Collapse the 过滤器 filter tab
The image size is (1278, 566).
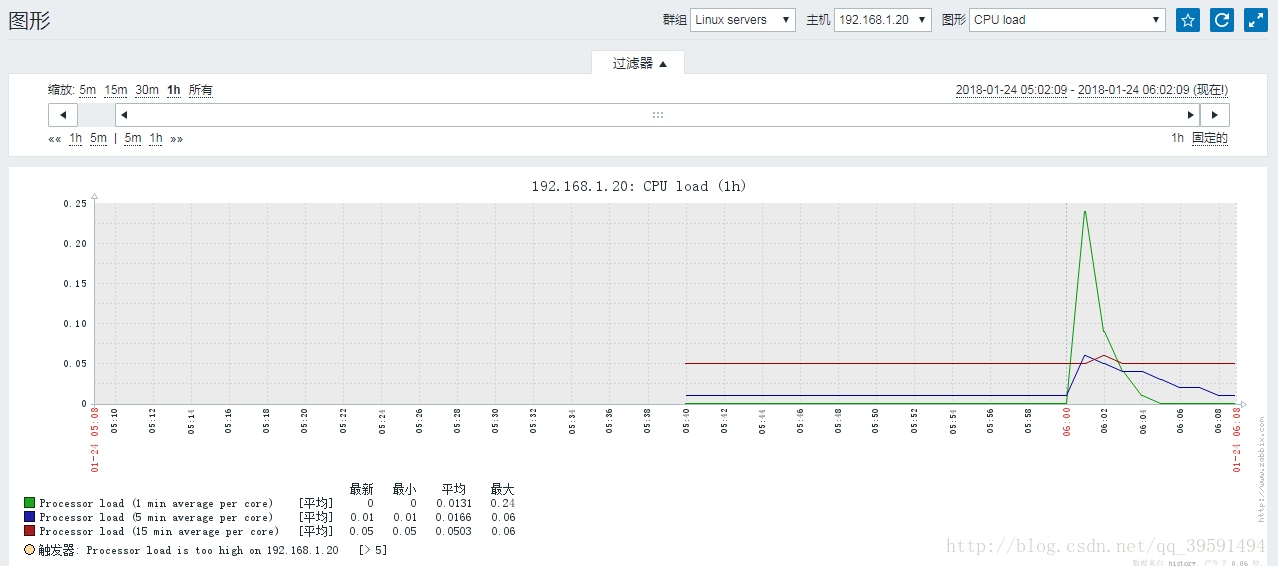[639, 63]
